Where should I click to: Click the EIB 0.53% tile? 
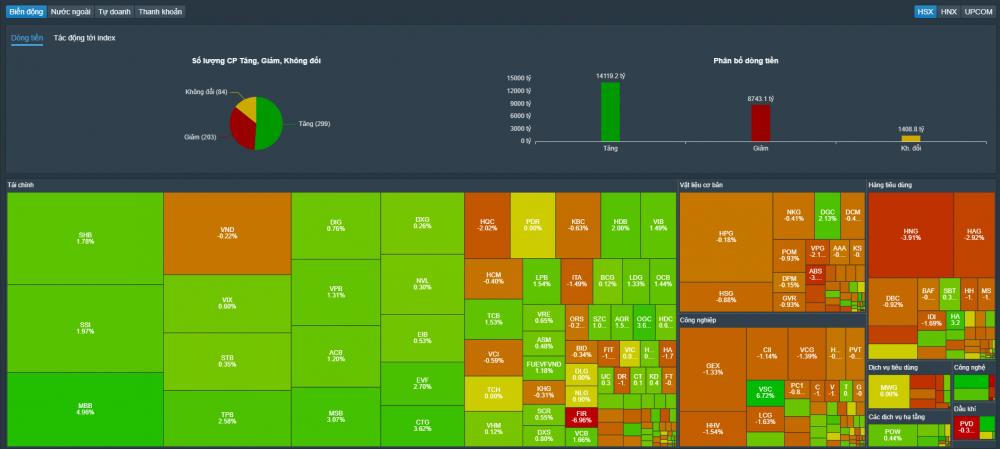tap(422, 337)
